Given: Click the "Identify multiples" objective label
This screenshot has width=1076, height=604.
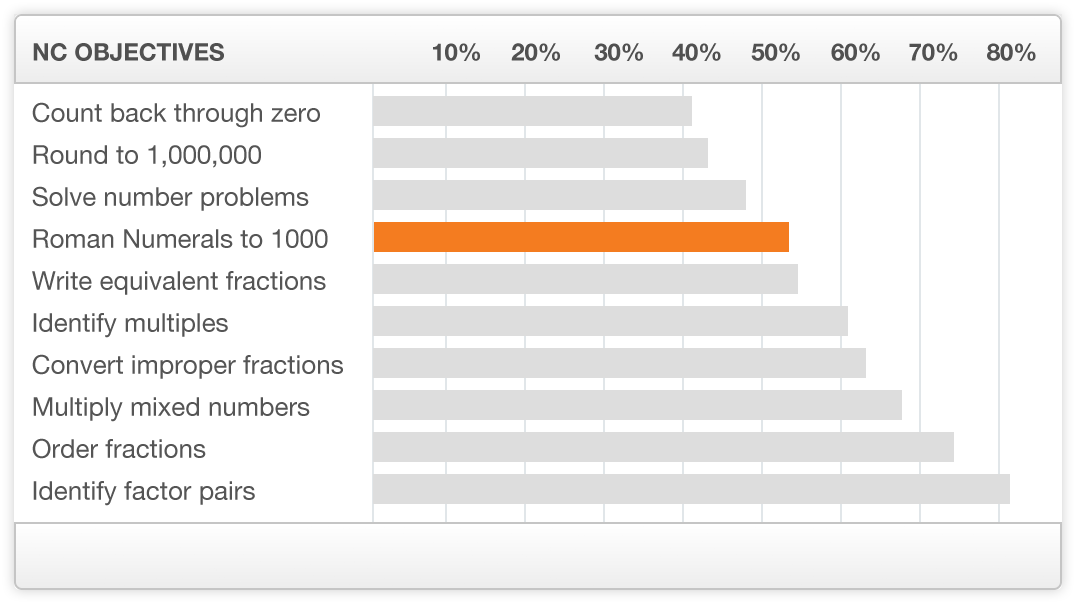Looking at the screenshot, I should 130,323.
